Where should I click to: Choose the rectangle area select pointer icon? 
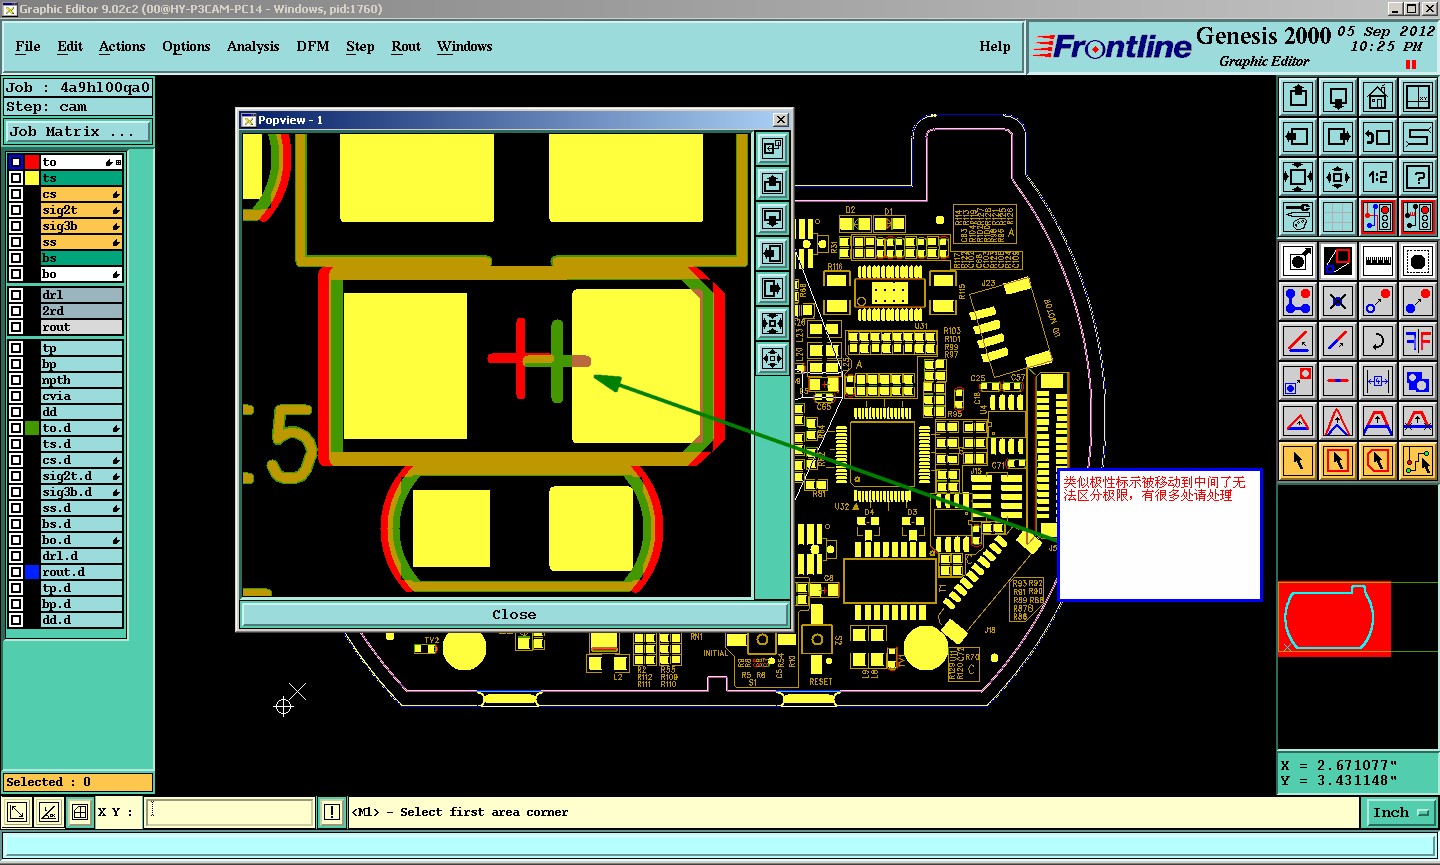point(1338,461)
